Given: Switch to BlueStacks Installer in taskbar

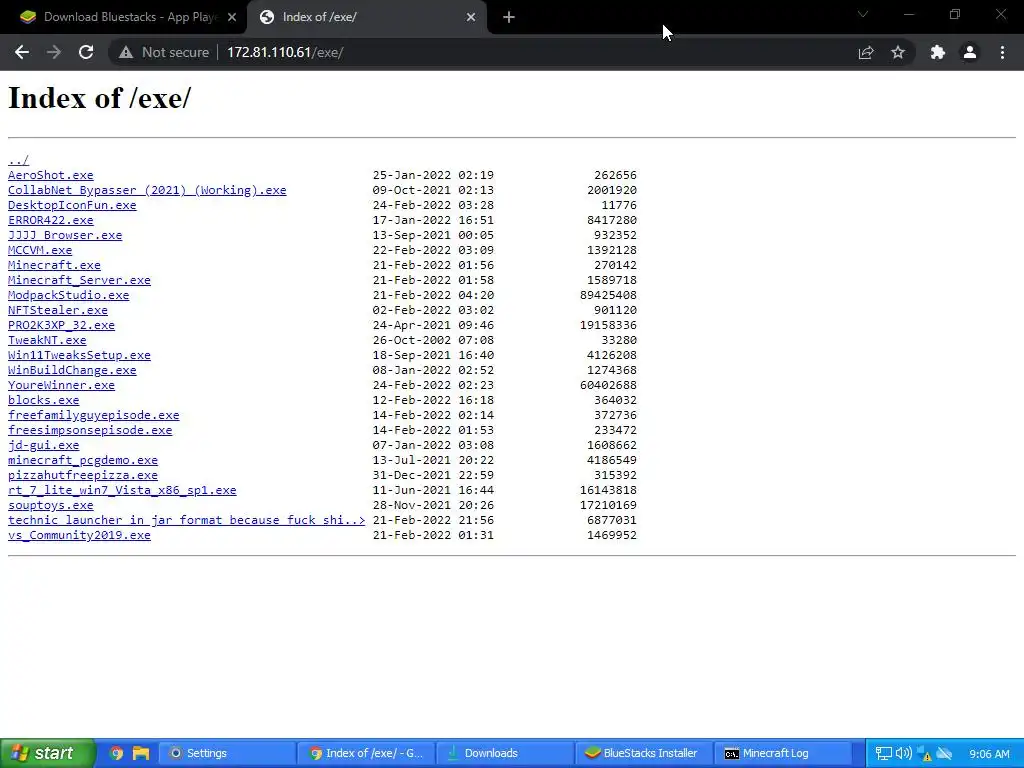Looking at the screenshot, I should click(643, 753).
